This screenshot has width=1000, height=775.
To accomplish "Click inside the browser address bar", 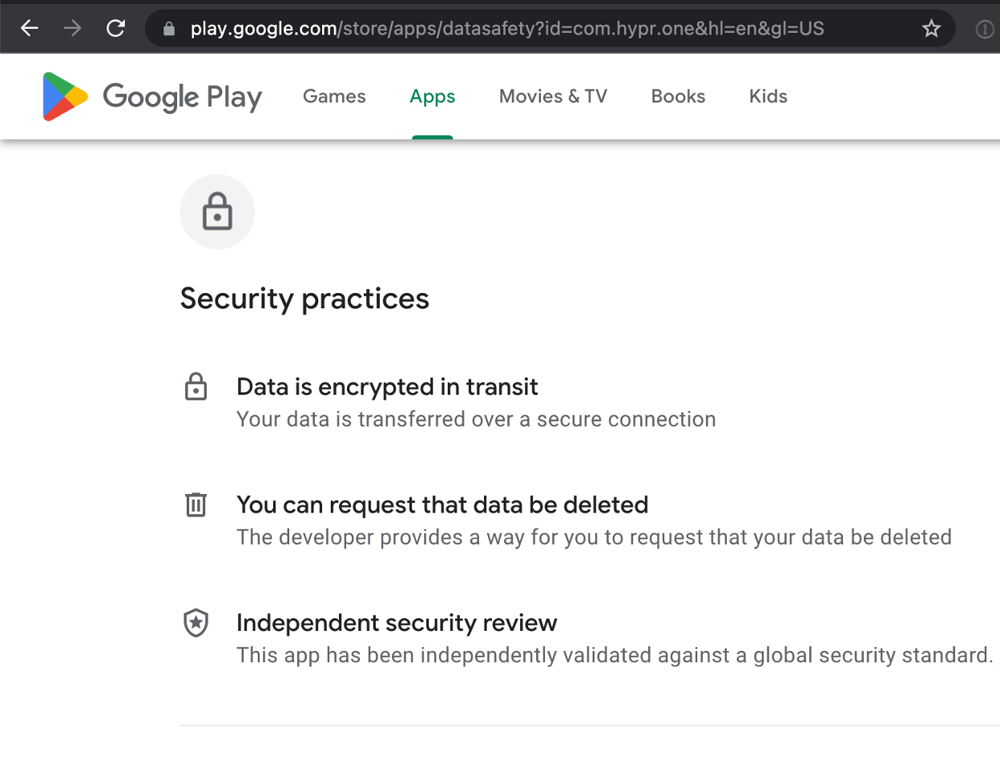I will pos(500,28).
